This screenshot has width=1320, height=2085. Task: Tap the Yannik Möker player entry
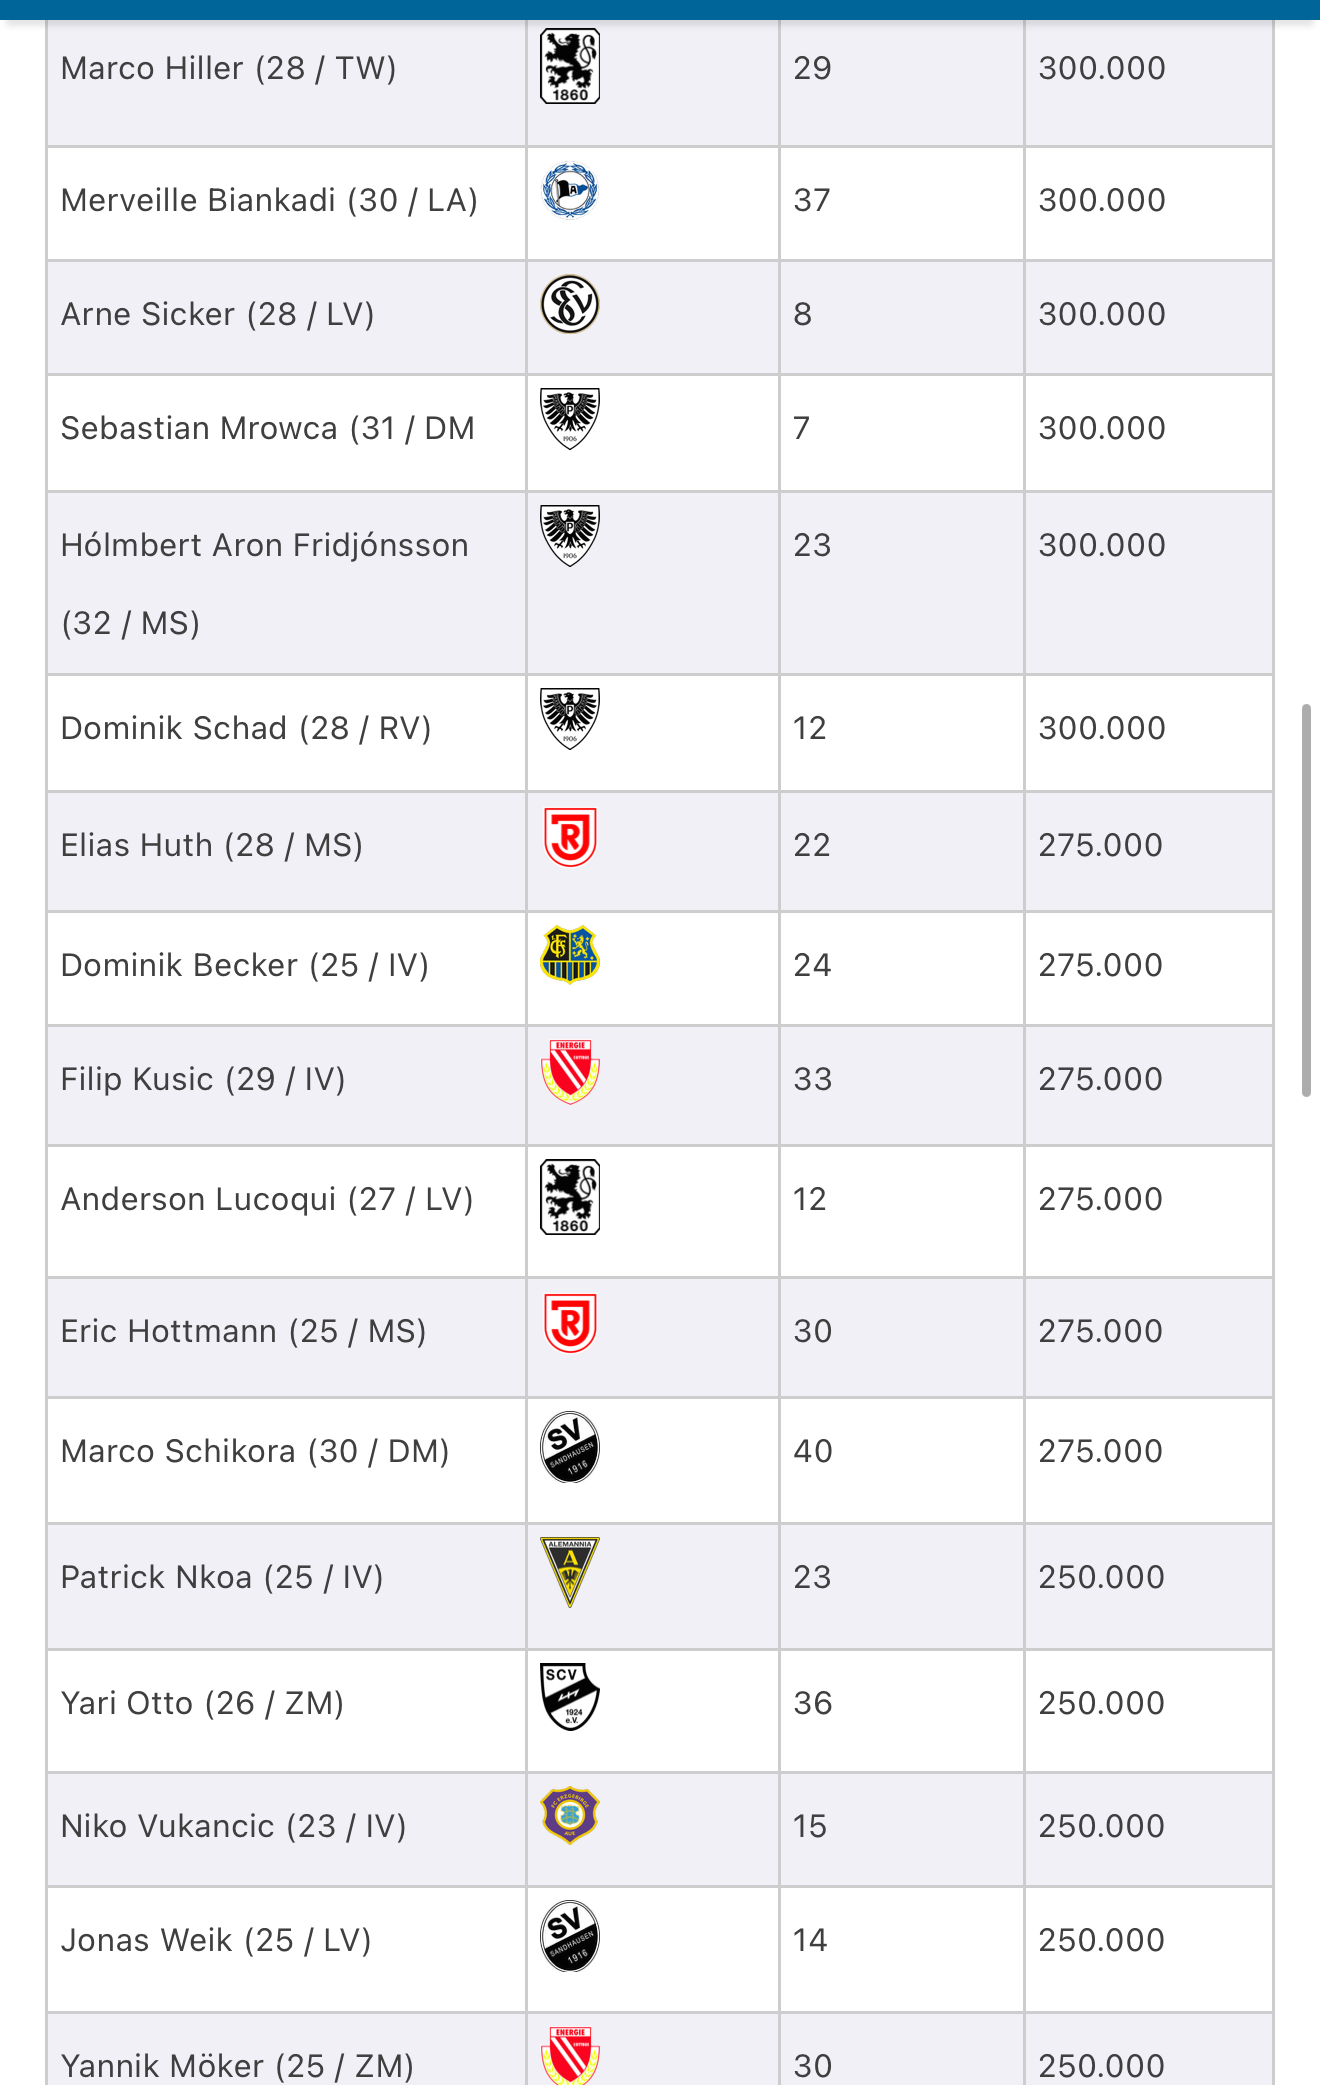(238, 2065)
